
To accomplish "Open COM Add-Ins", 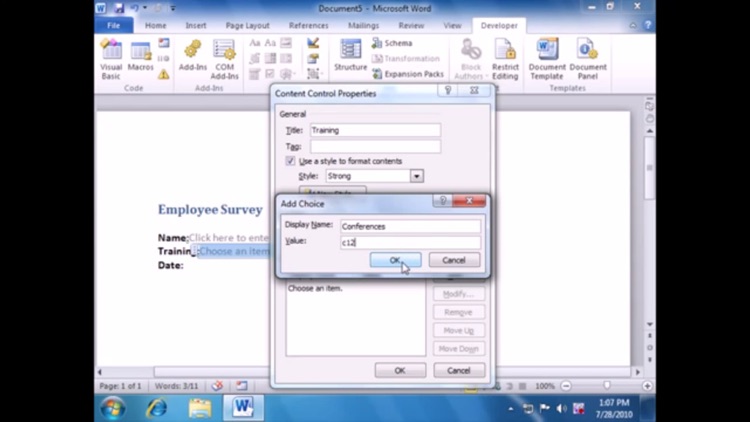I will point(224,59).
